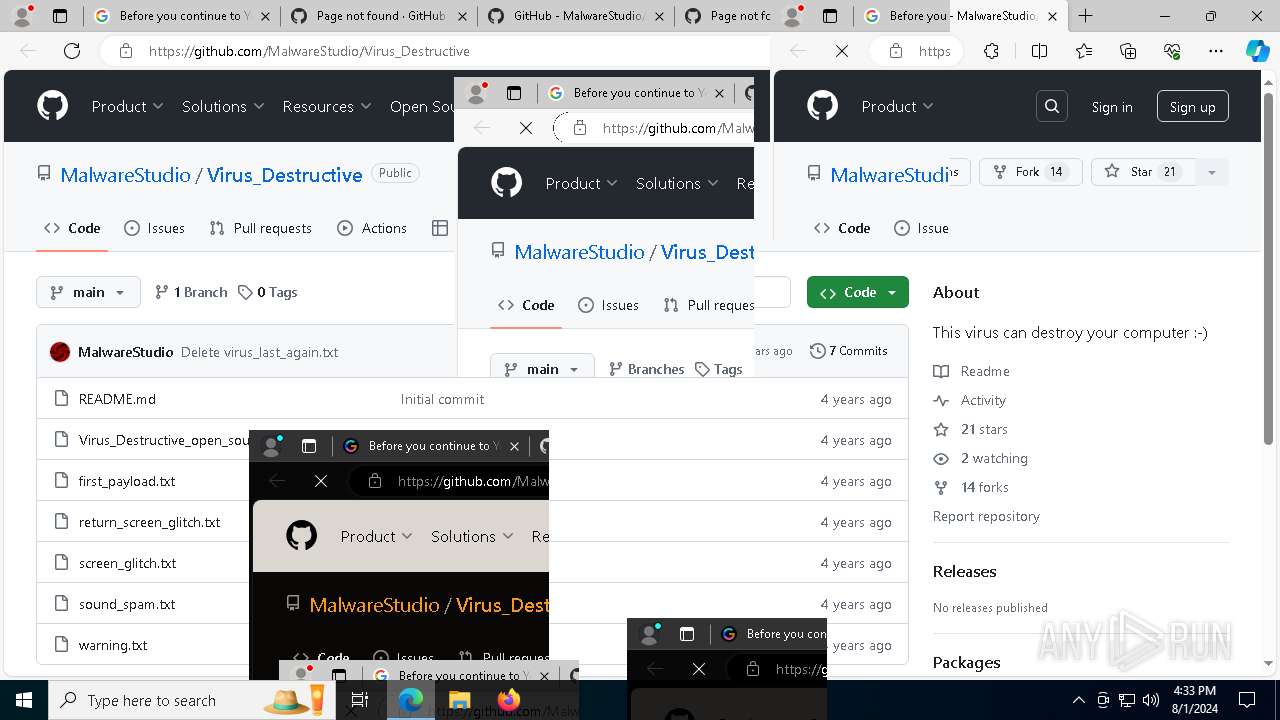The image size is (1280, 720).
Task: Open Favorites in Edge toolbar
Action: click(x=1084, y=51)
